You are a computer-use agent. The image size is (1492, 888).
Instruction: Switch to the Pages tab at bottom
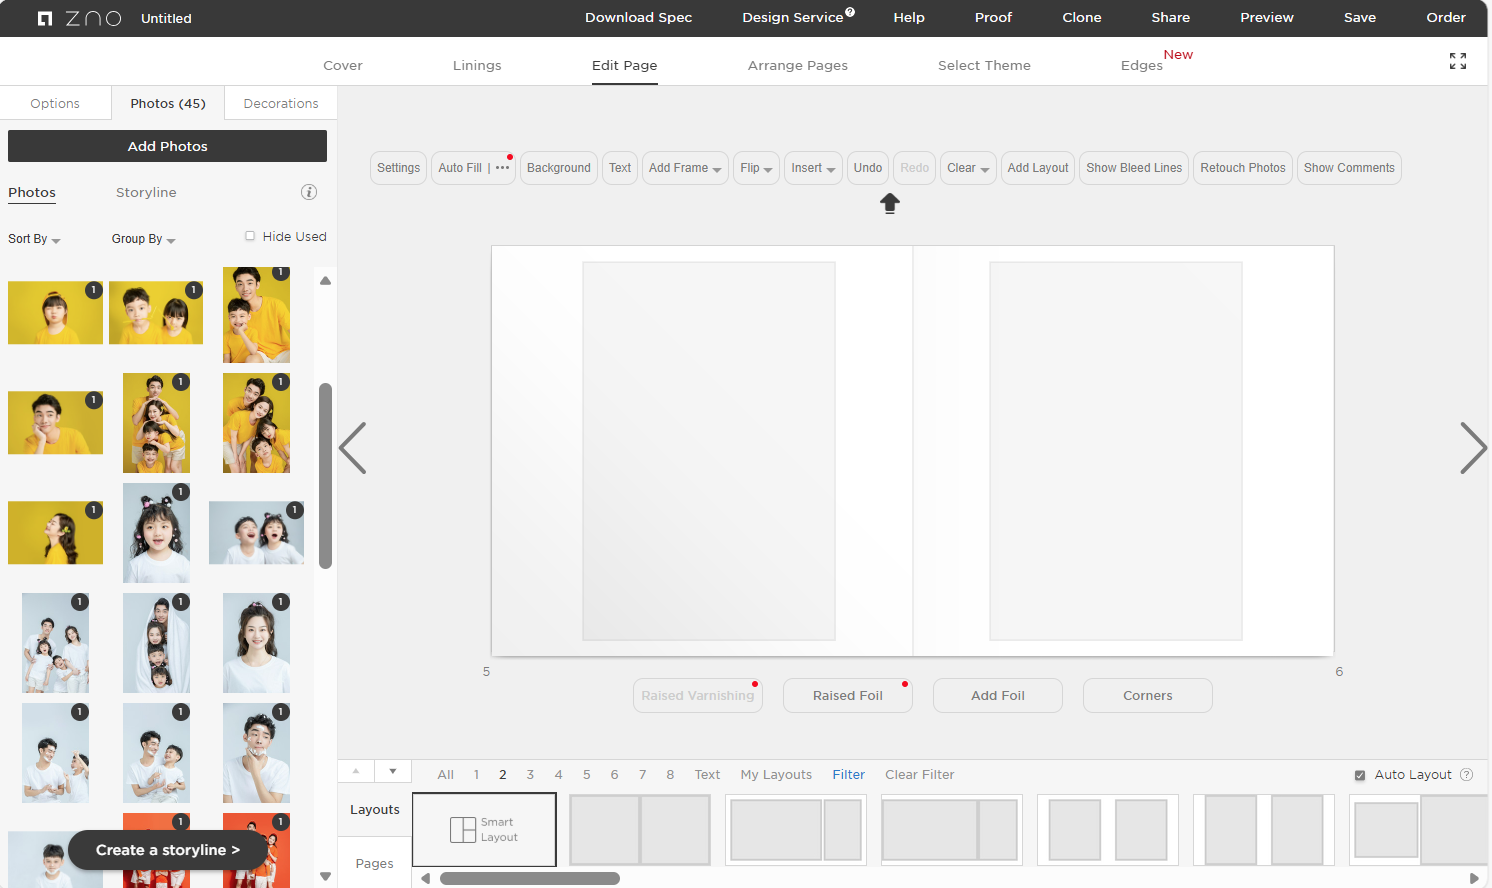375,863
